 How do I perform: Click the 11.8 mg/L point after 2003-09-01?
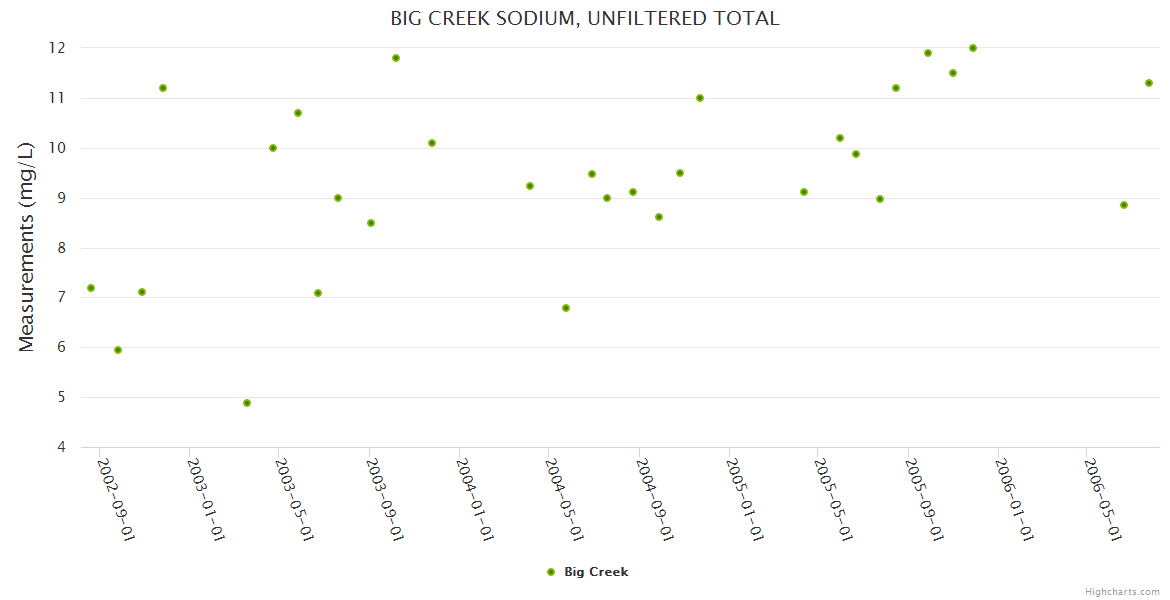coord(396,58)
